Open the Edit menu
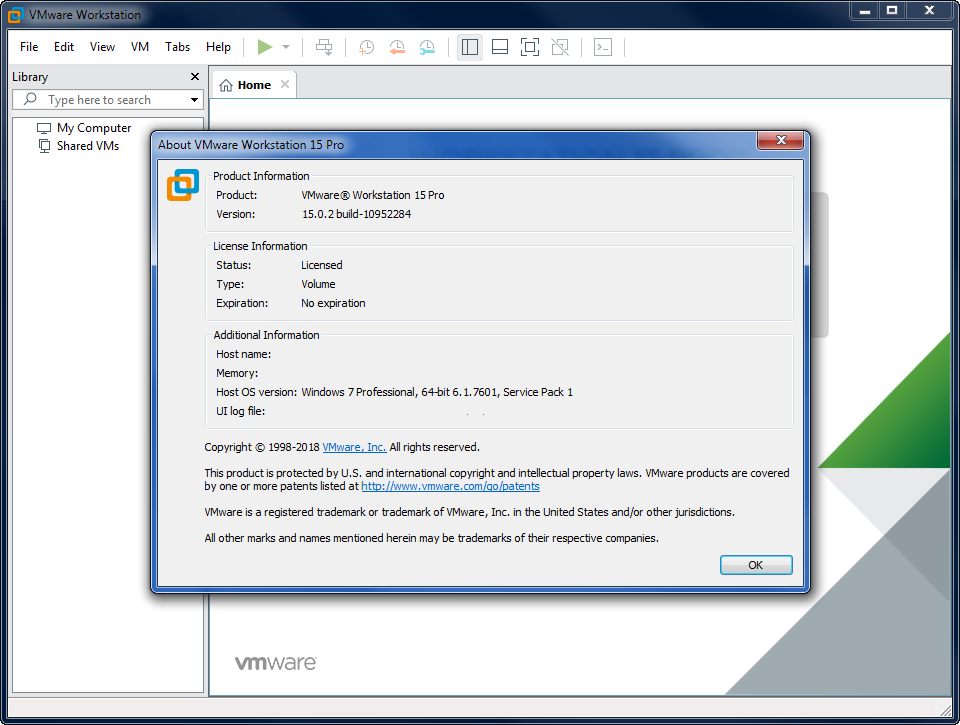 coord(64,47)
